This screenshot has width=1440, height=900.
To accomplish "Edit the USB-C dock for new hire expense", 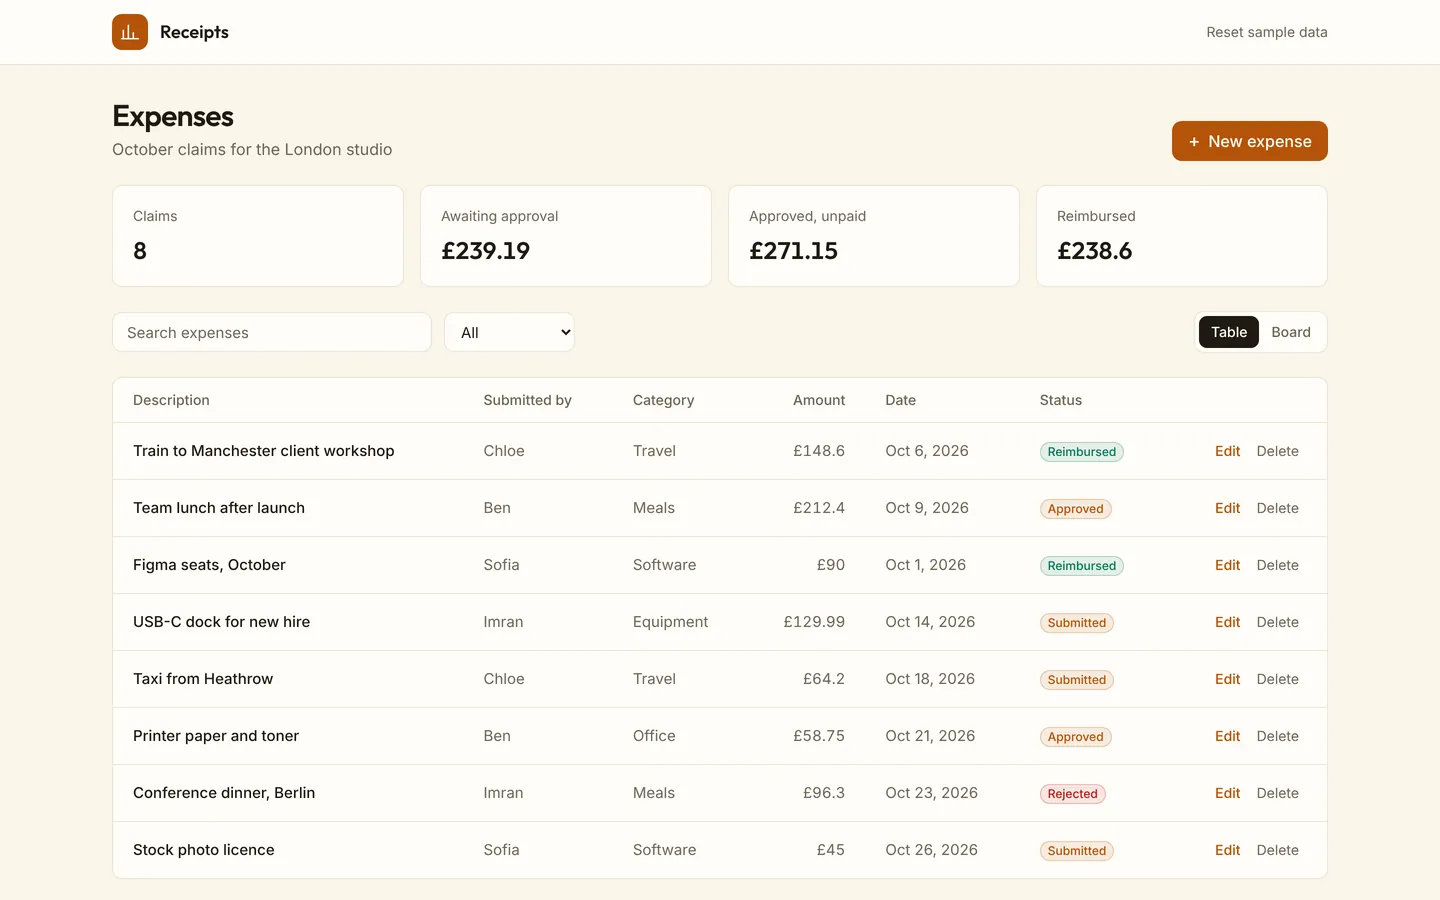I will (x=1227, y=622).
